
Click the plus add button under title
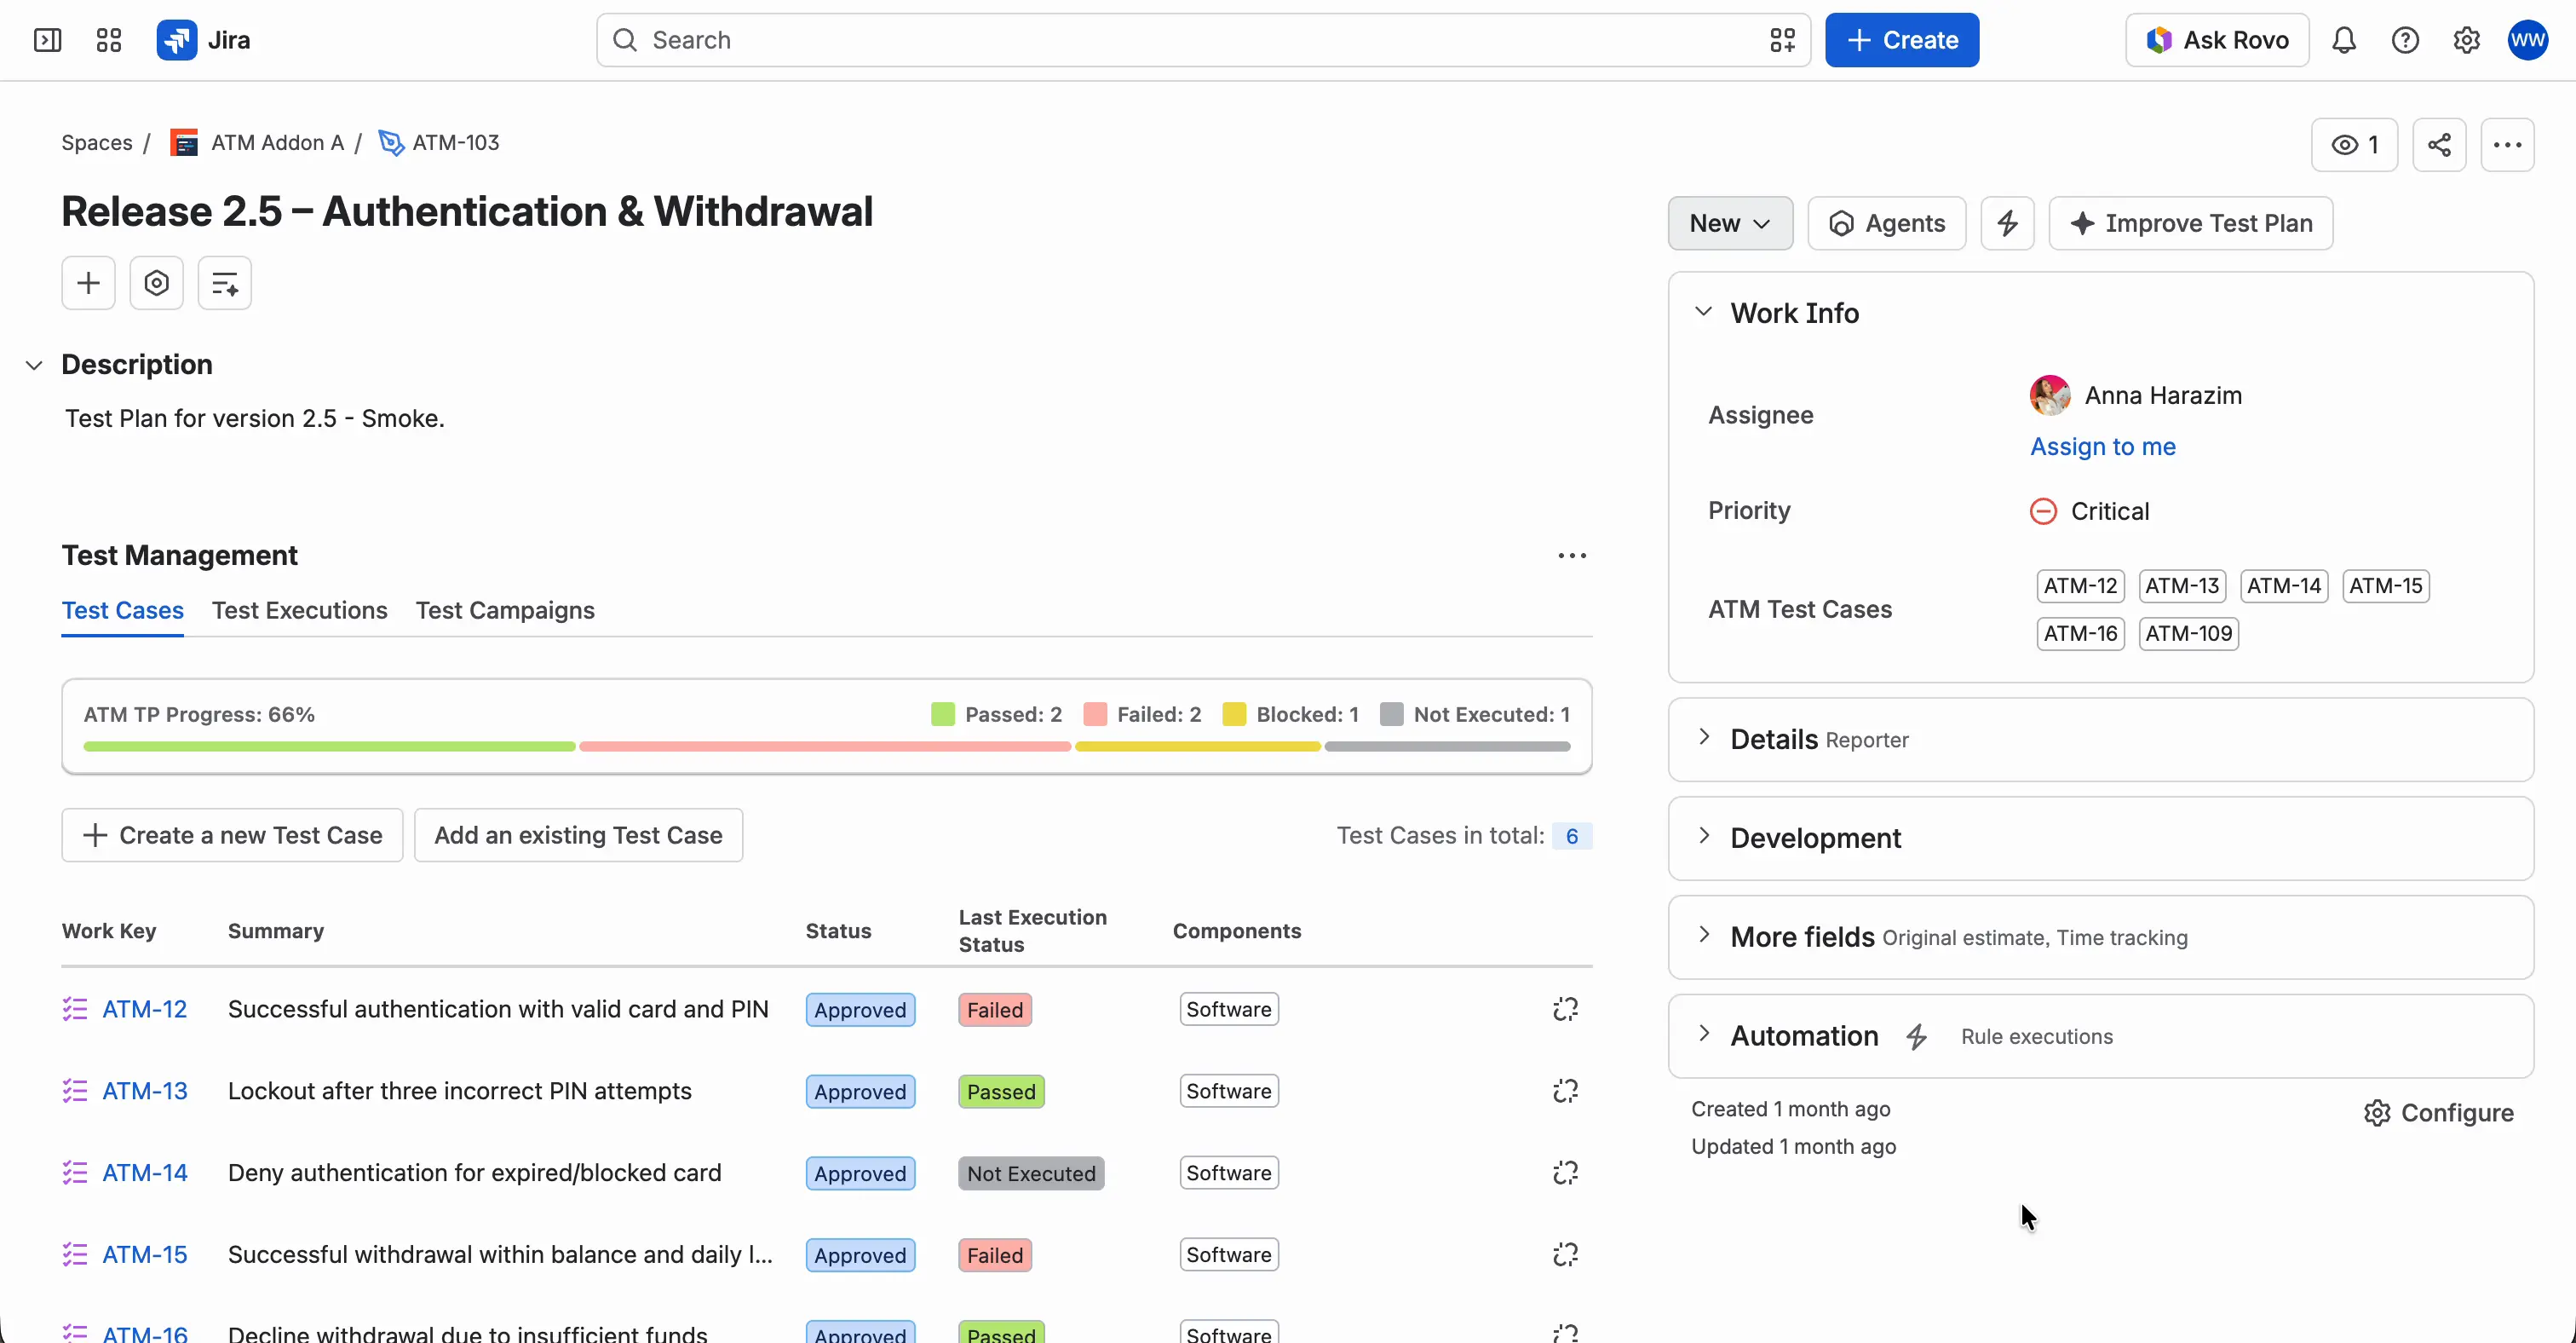click(88, 283)
